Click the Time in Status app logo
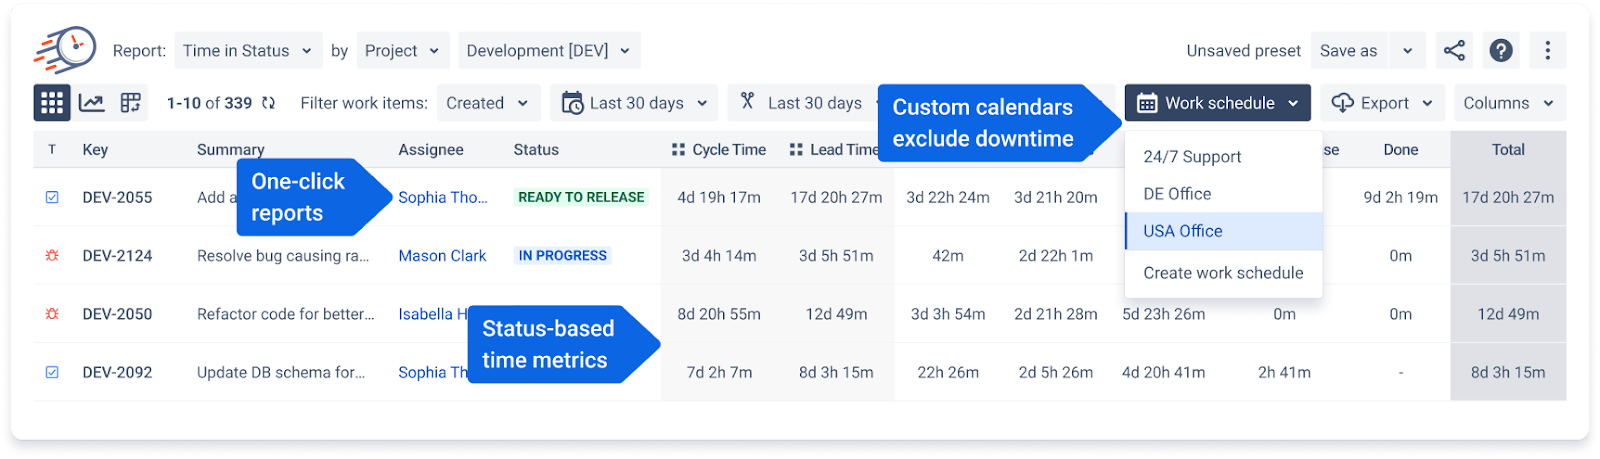 click(65, 49)
